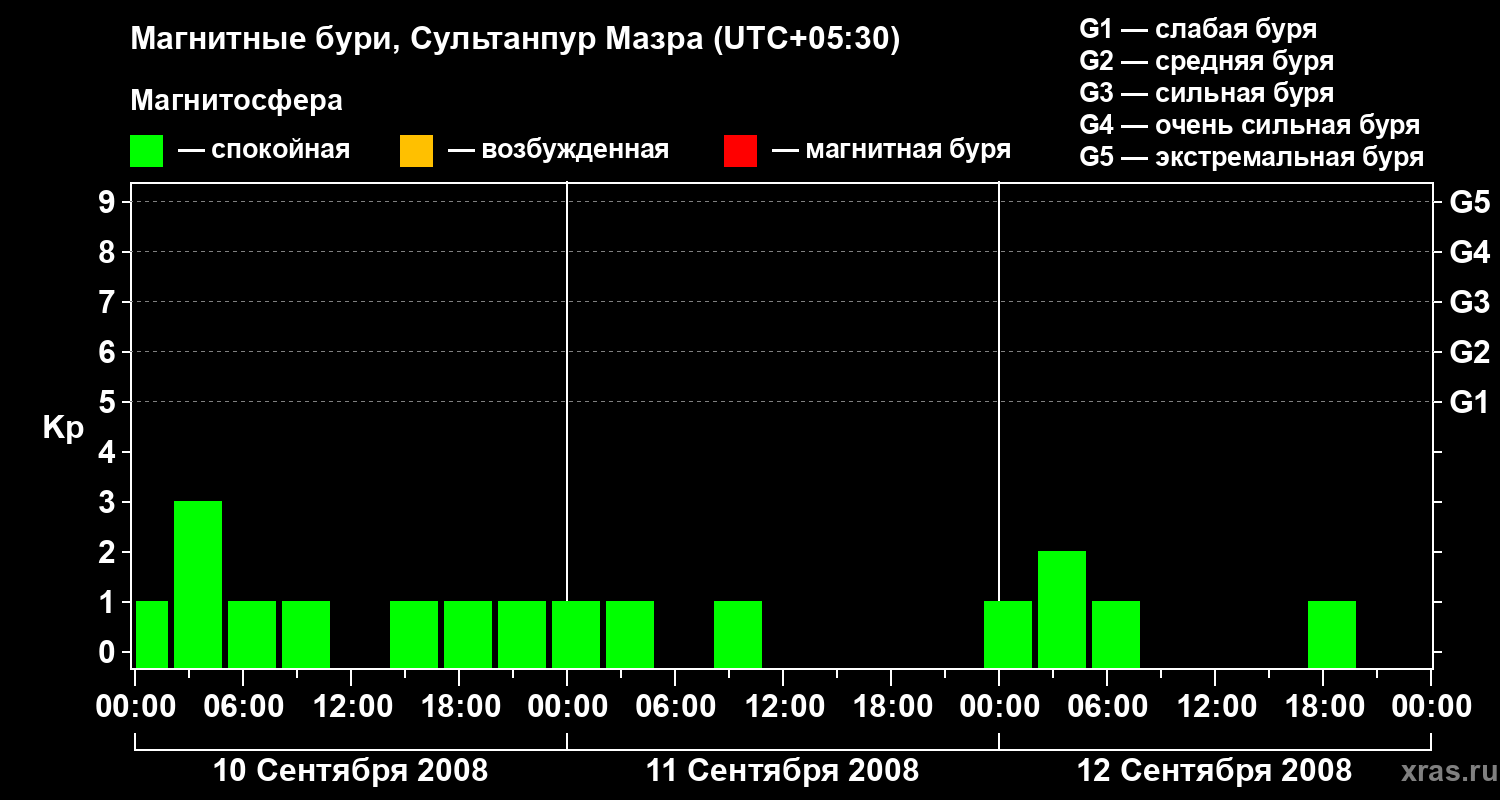The width and height of the screenshot is (1500, 800).
Task: Click the 'G1 — слабая буря' legend line
Action: [x=1198, y=29]
